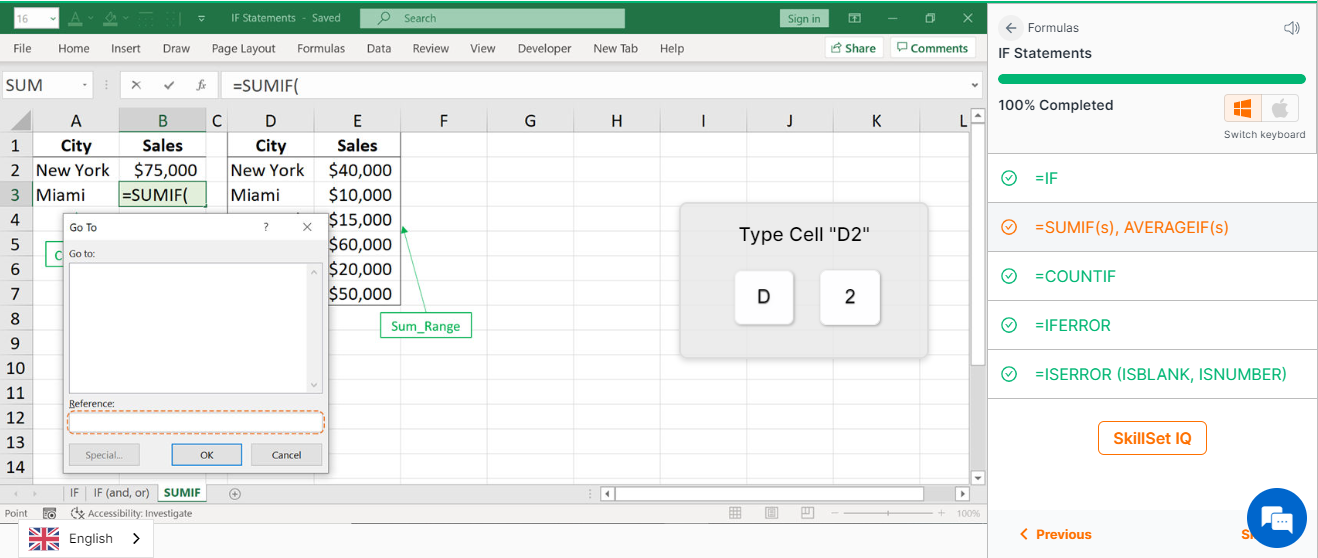Open the =IF lesson
The width and height of the screenshot is (1318, 558).
[x=1152, y=178]
